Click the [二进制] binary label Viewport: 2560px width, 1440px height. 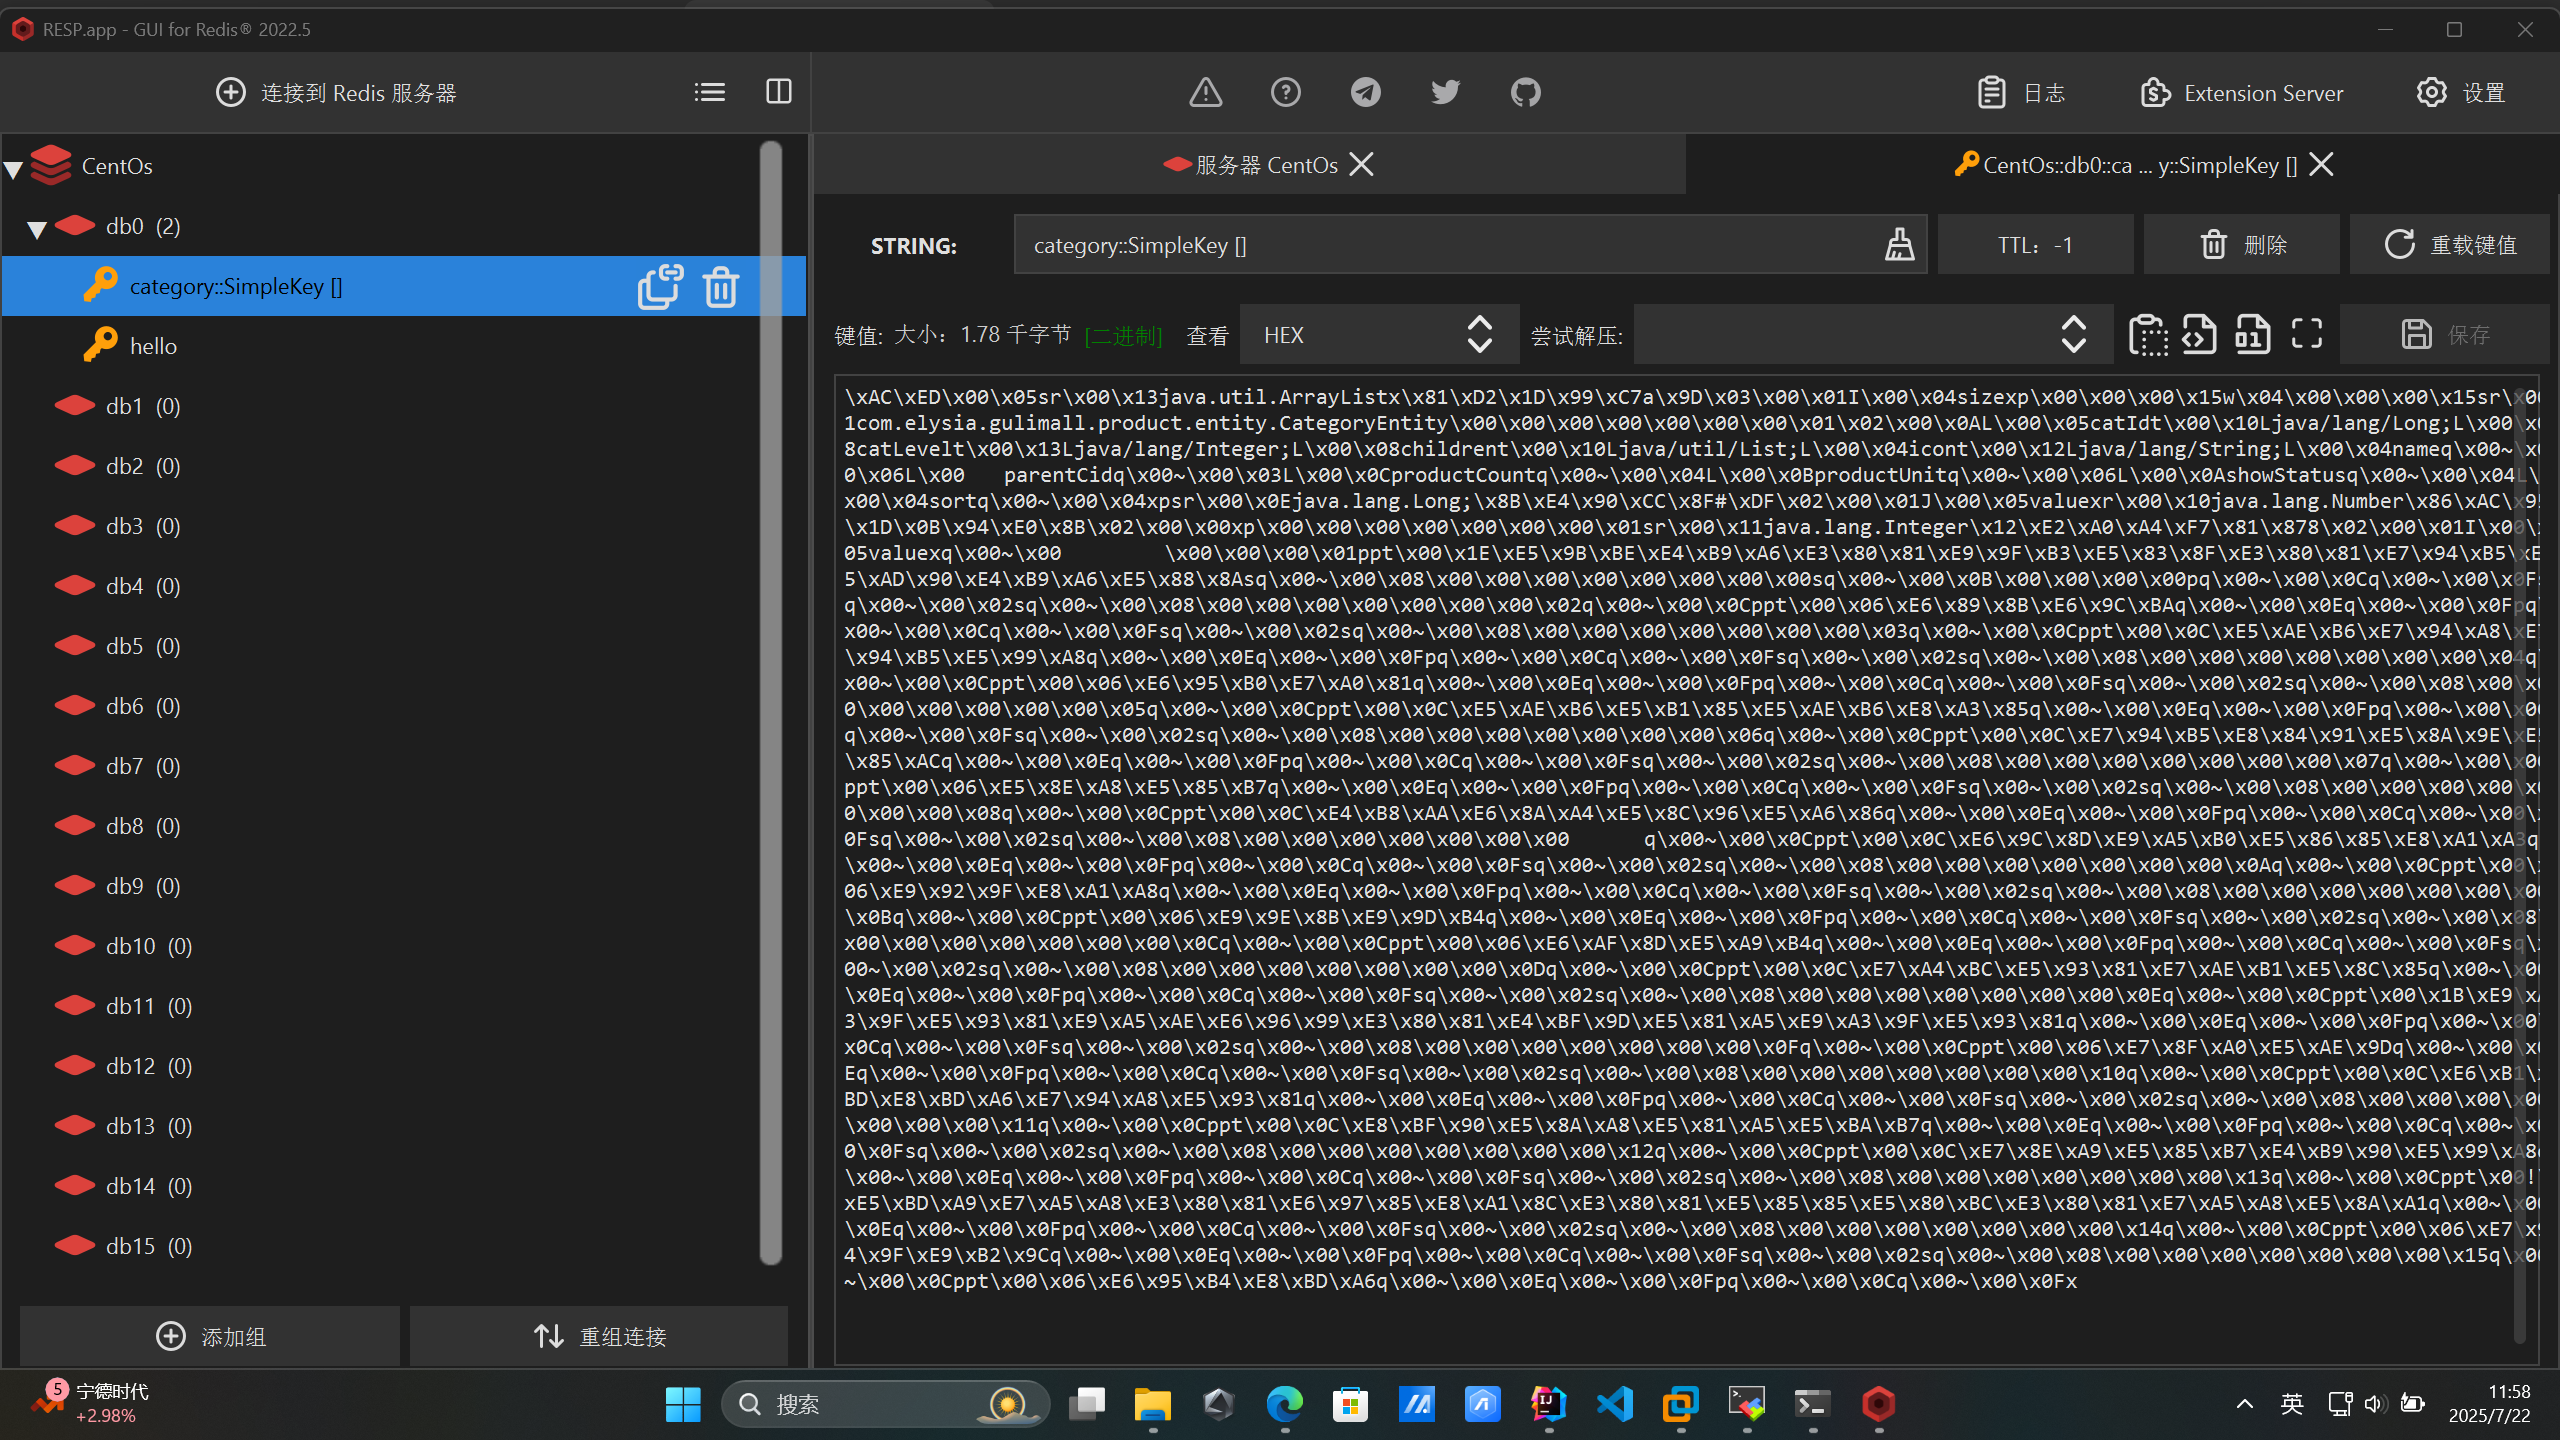1124,336
